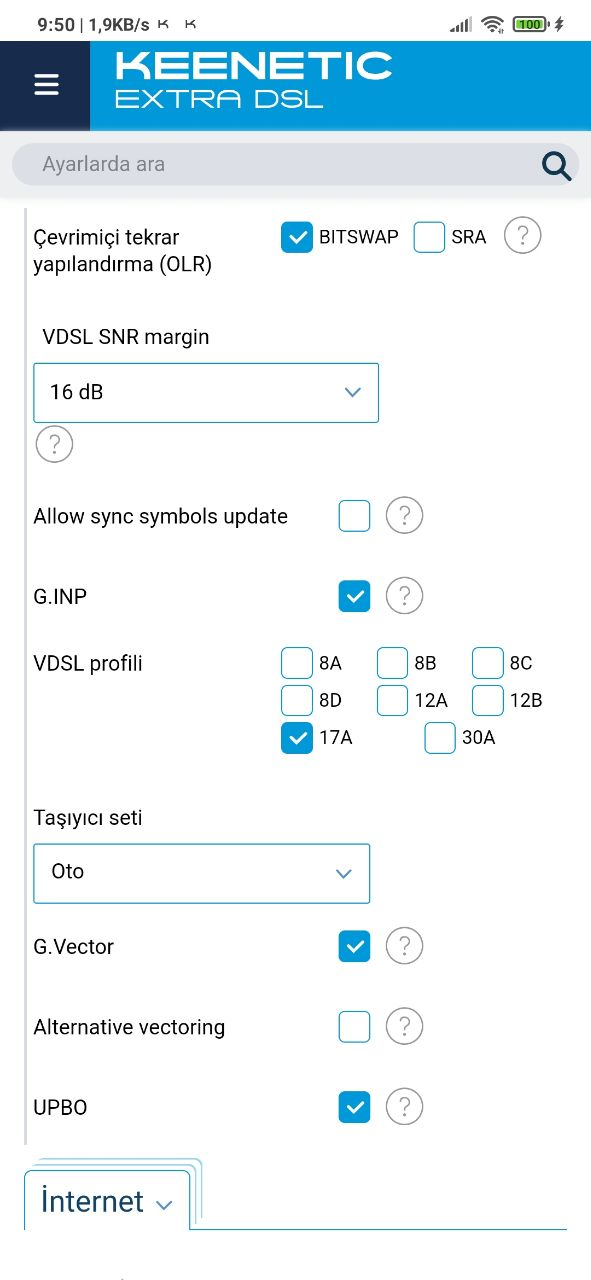Uncheck the BITSWAP checkbox
Image resolution: width=591 pixels, height=1280 pixels.
(x=297, y=237)
